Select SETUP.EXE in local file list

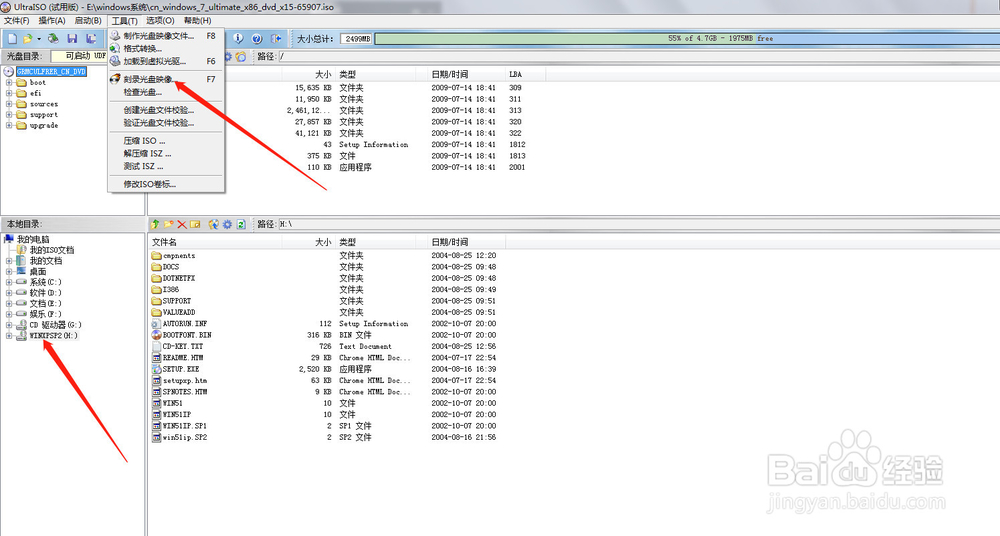(x=181, y=369)
